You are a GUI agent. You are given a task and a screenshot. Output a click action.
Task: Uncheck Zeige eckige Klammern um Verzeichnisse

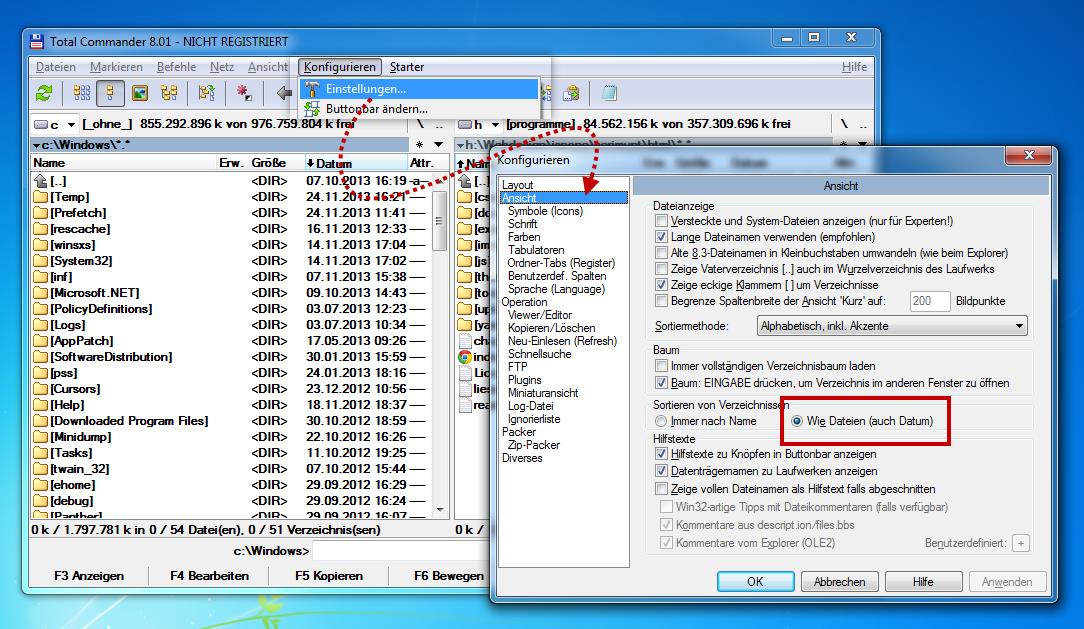tap(661, 285)
